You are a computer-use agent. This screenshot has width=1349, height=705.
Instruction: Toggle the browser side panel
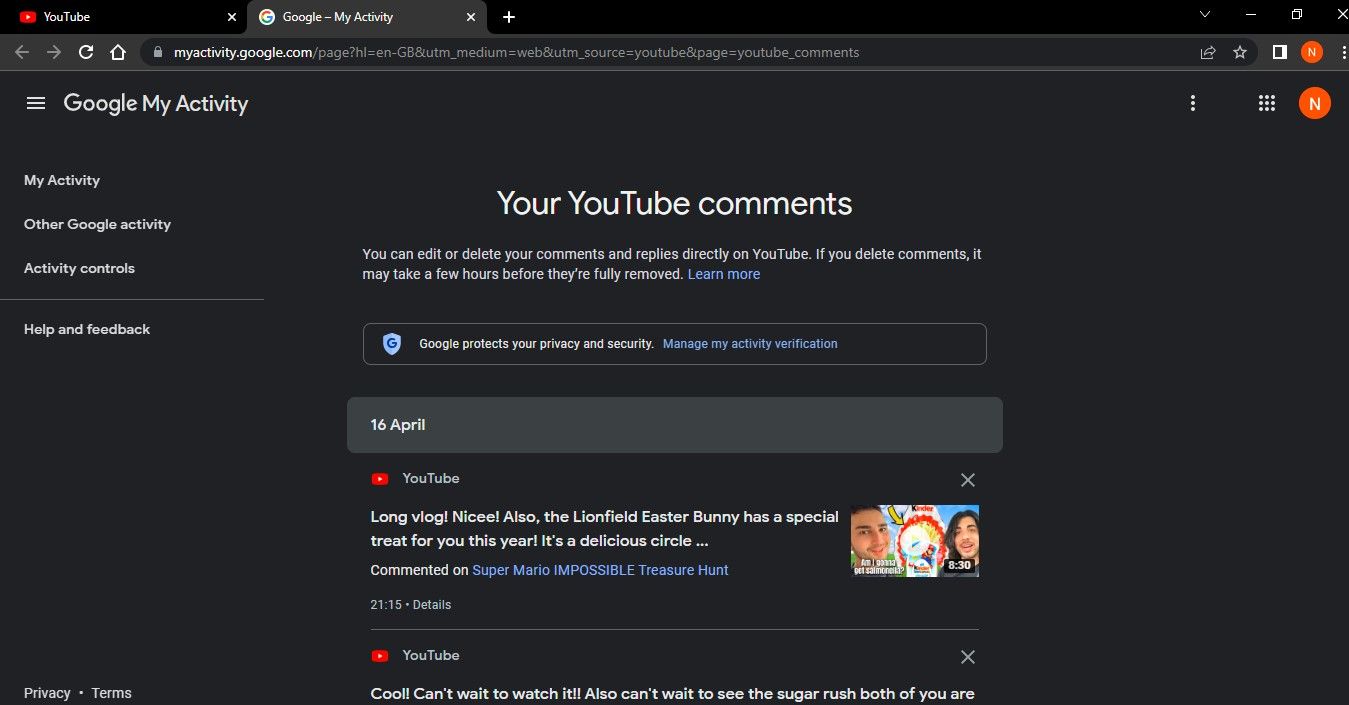click(1279, 52)
